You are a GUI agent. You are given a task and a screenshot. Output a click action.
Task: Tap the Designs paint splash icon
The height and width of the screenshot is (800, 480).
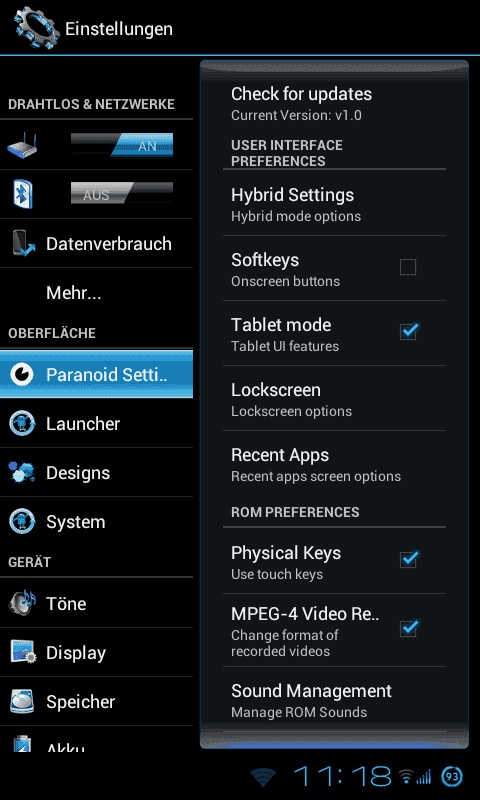(x=22, y=472)
